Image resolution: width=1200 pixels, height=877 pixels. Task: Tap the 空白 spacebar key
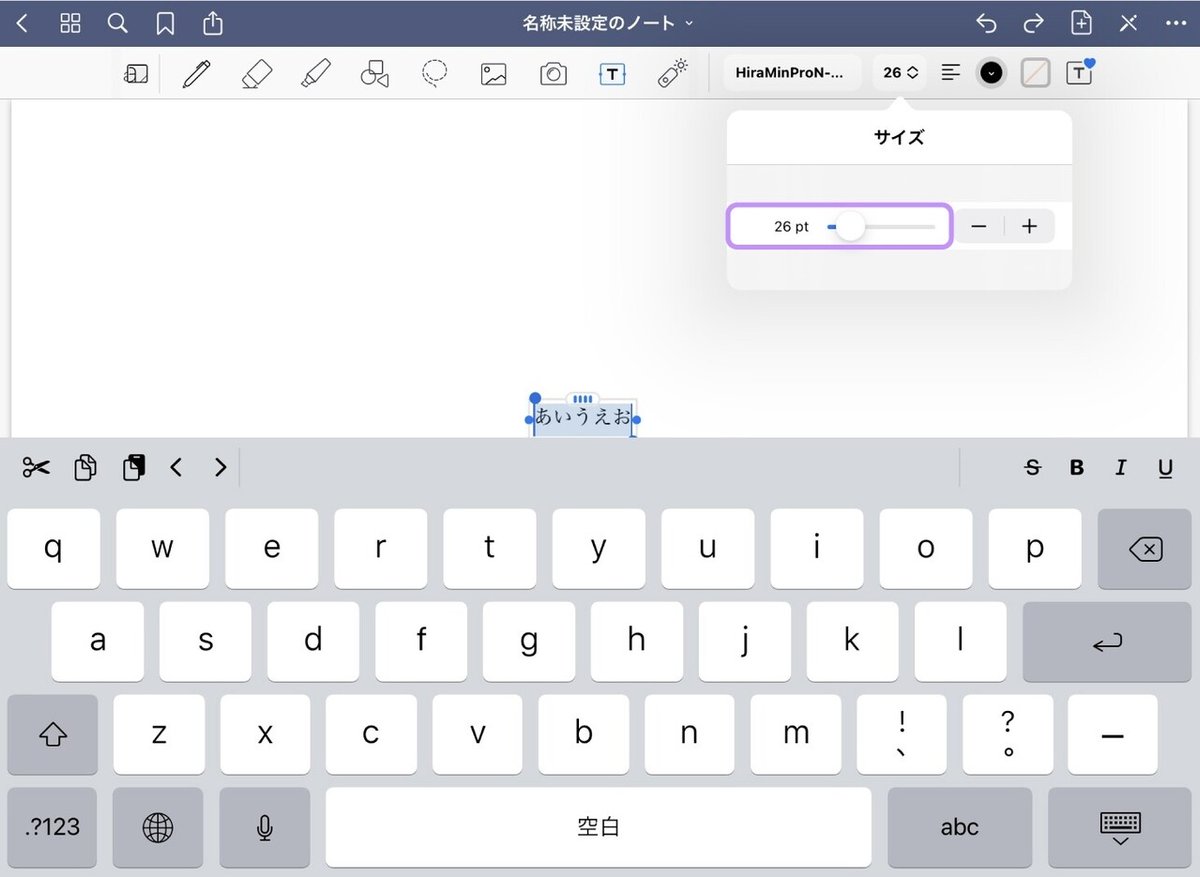(600, 827)
